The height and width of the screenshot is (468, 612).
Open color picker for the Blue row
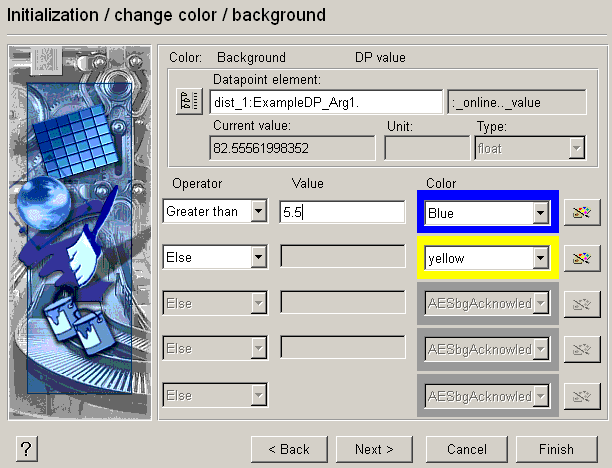(x=579, y=213)
